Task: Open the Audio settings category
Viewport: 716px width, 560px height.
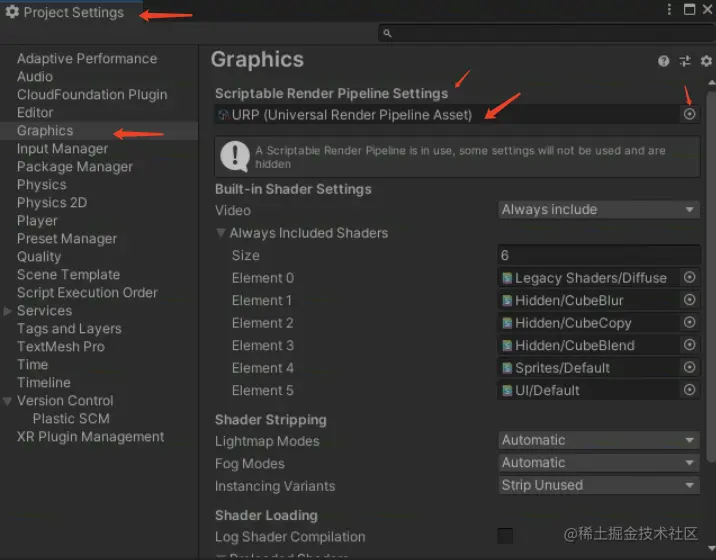Action: [35, 76]
